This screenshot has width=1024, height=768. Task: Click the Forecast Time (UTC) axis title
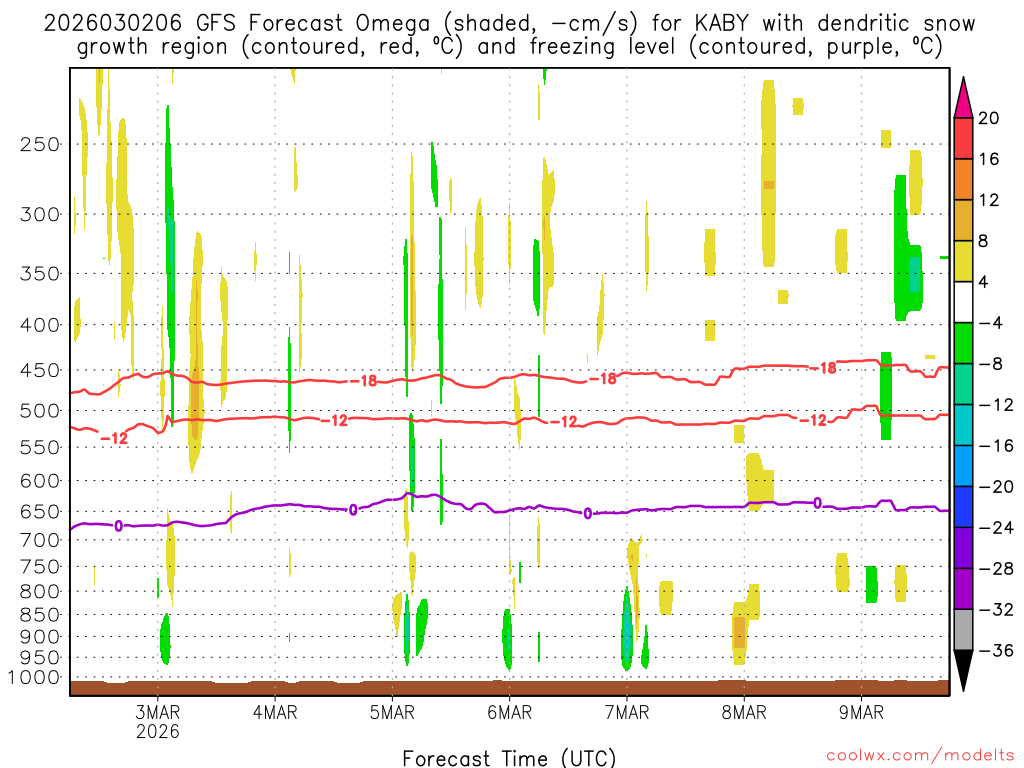[x=509, y=758]
